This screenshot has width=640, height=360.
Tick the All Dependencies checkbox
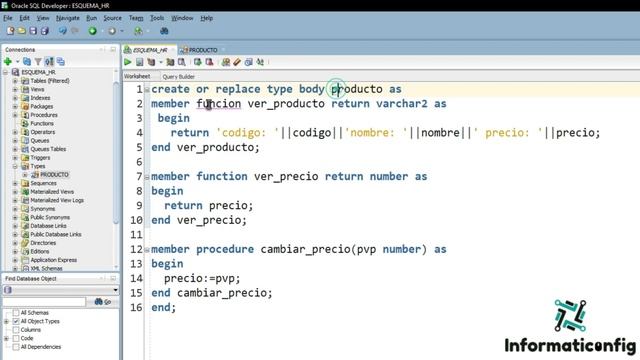[16, 347]
